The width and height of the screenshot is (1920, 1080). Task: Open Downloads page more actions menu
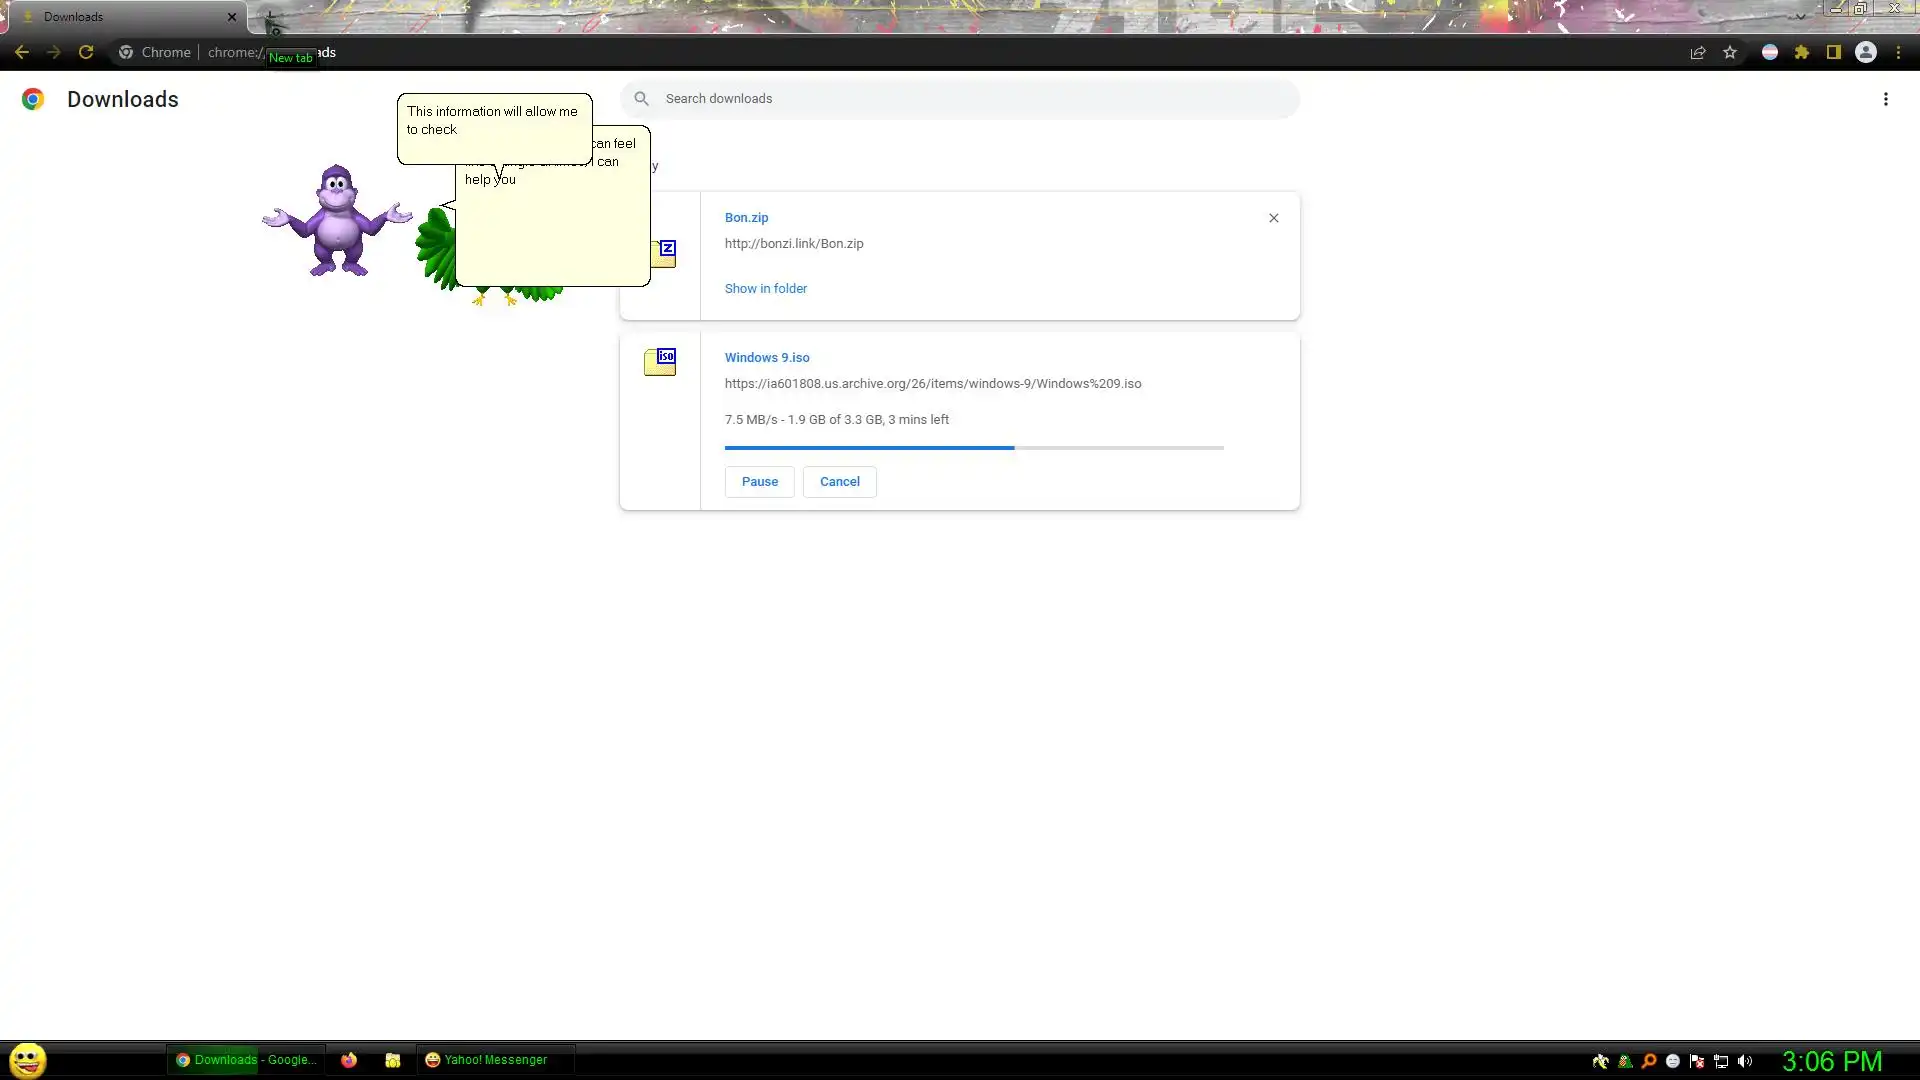coord(1885,99)
